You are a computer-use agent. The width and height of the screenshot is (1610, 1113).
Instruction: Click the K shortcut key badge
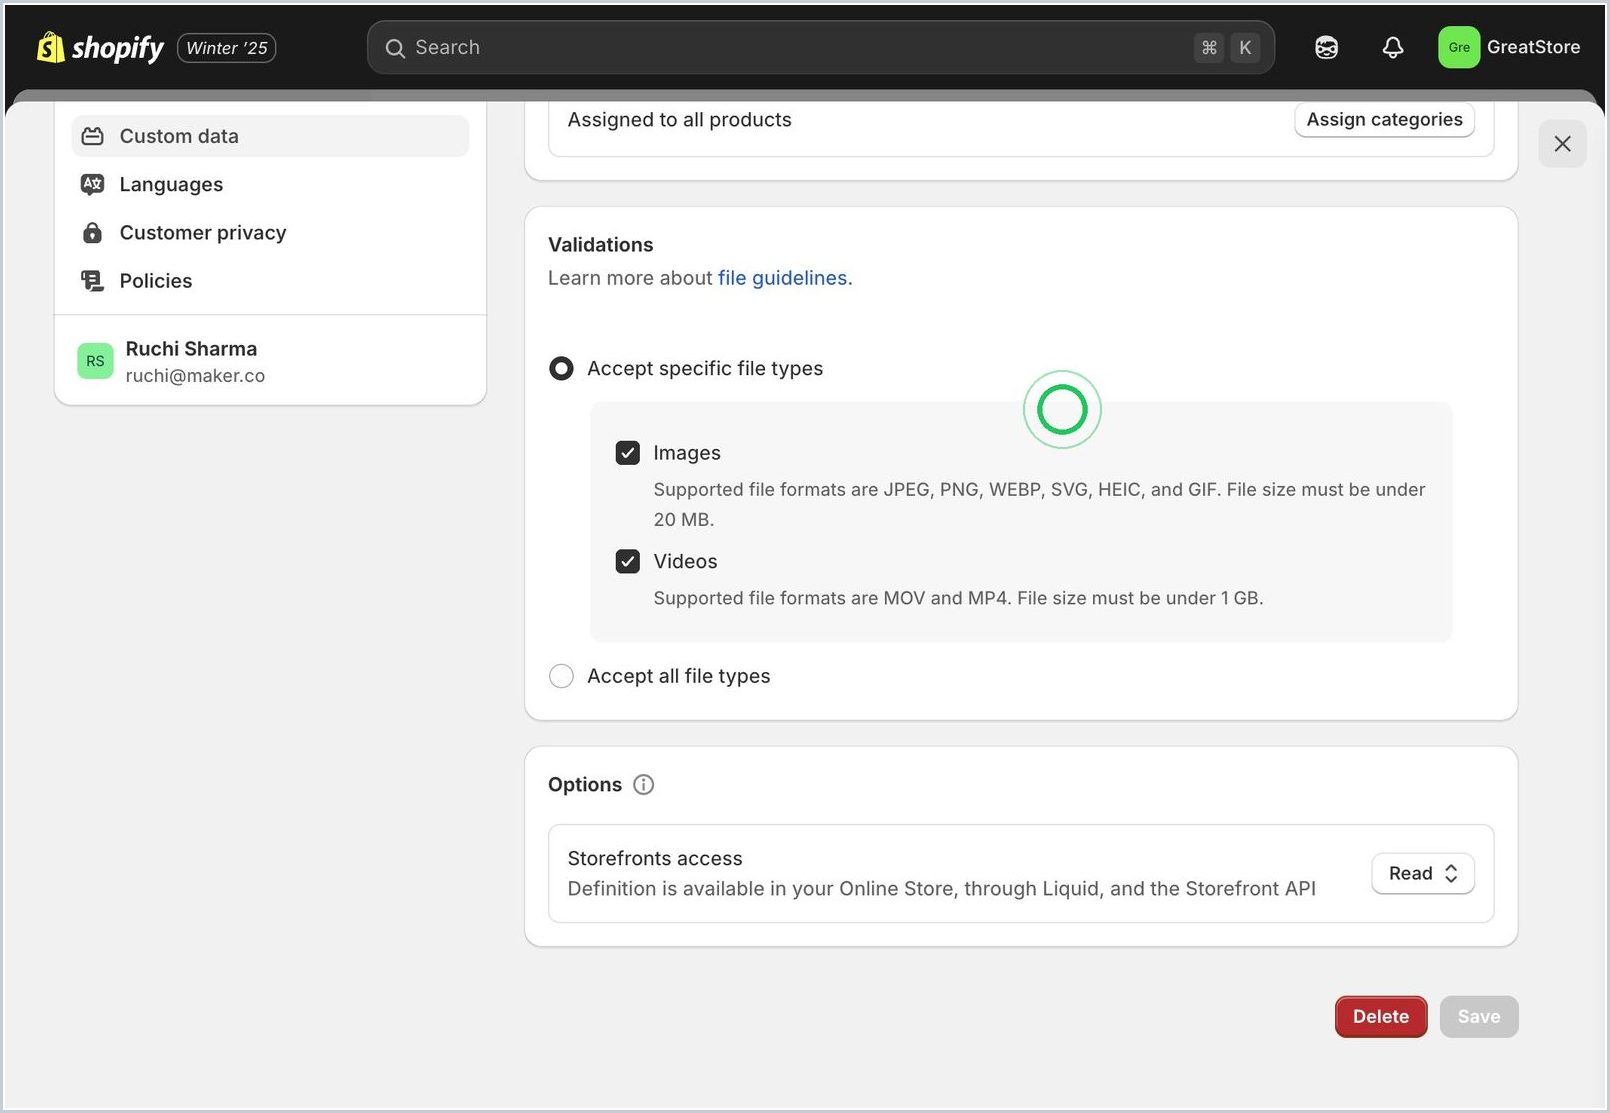tap(1245, 47)
